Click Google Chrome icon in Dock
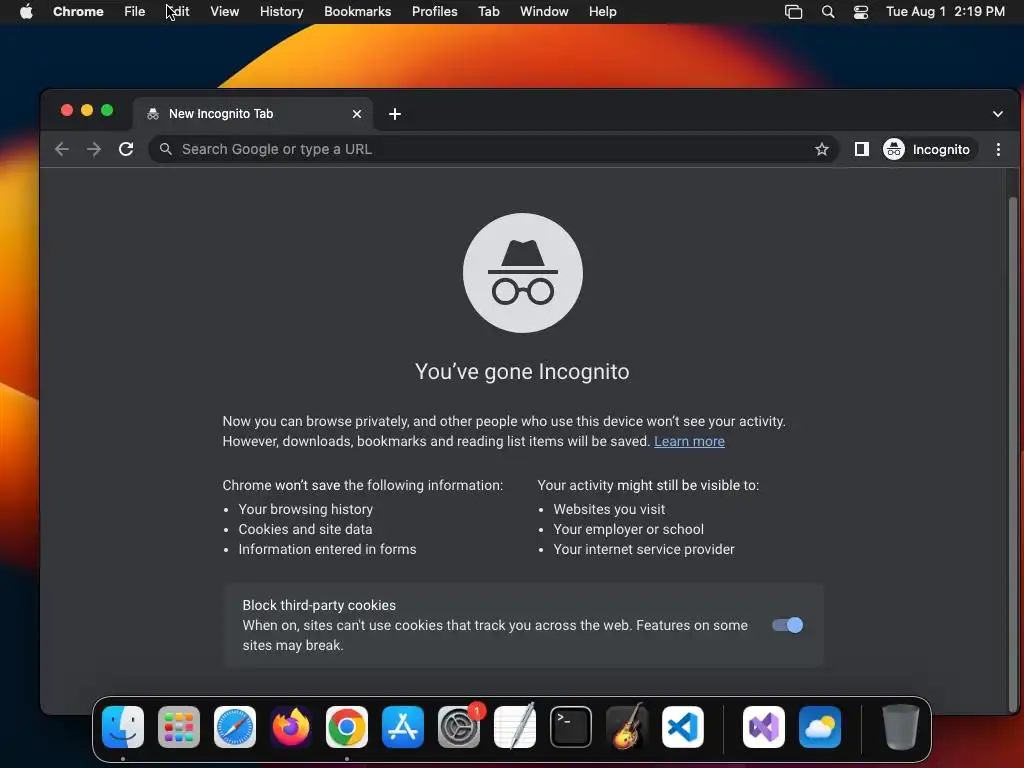This screenshot has height=768, width=1024. click(x=347, y=727)
